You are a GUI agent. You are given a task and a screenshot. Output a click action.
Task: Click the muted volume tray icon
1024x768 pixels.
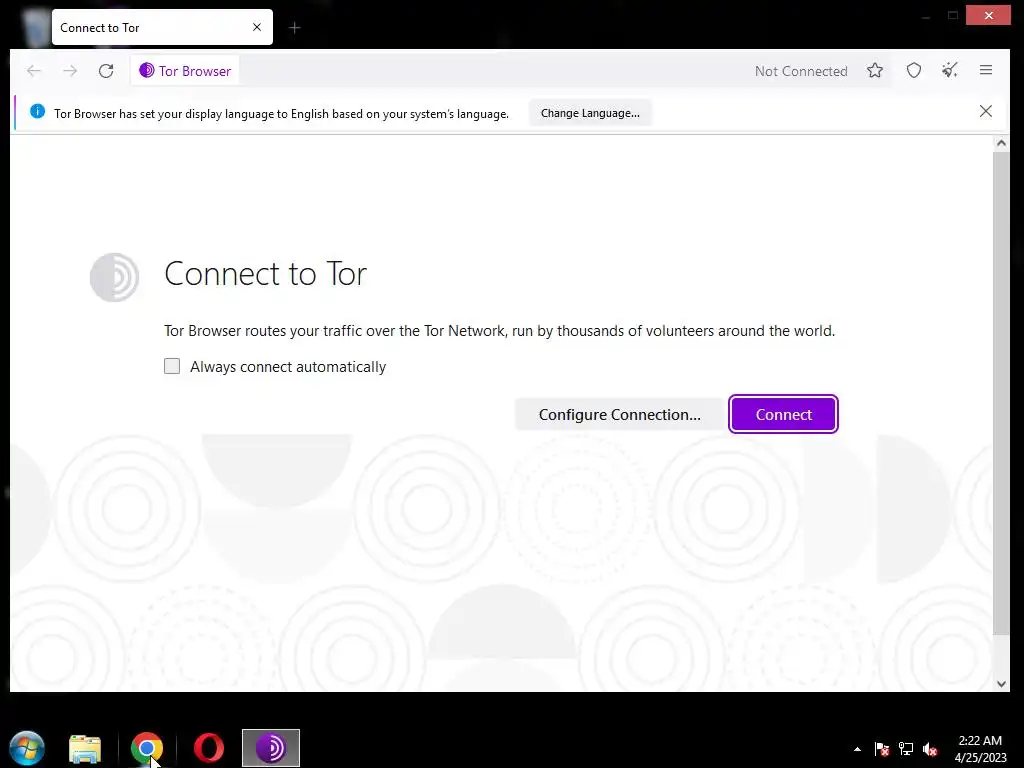pyautogui.click(x=930, y=749)
